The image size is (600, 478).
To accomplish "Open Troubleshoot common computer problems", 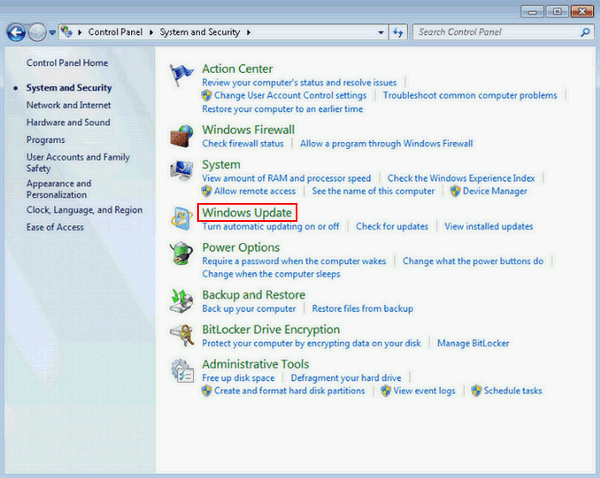I will (470, 95).
